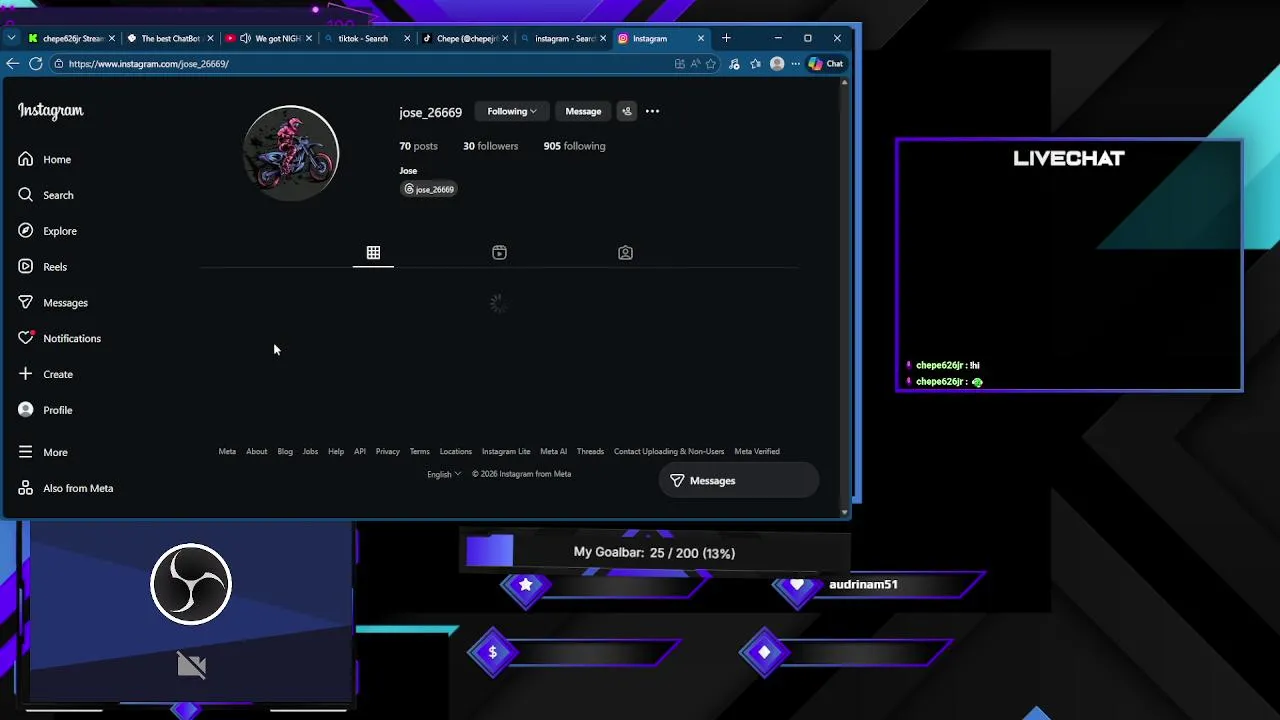Open the API footer link
This screenshot has width=1280, height=720.
click(x=360, y=451)
